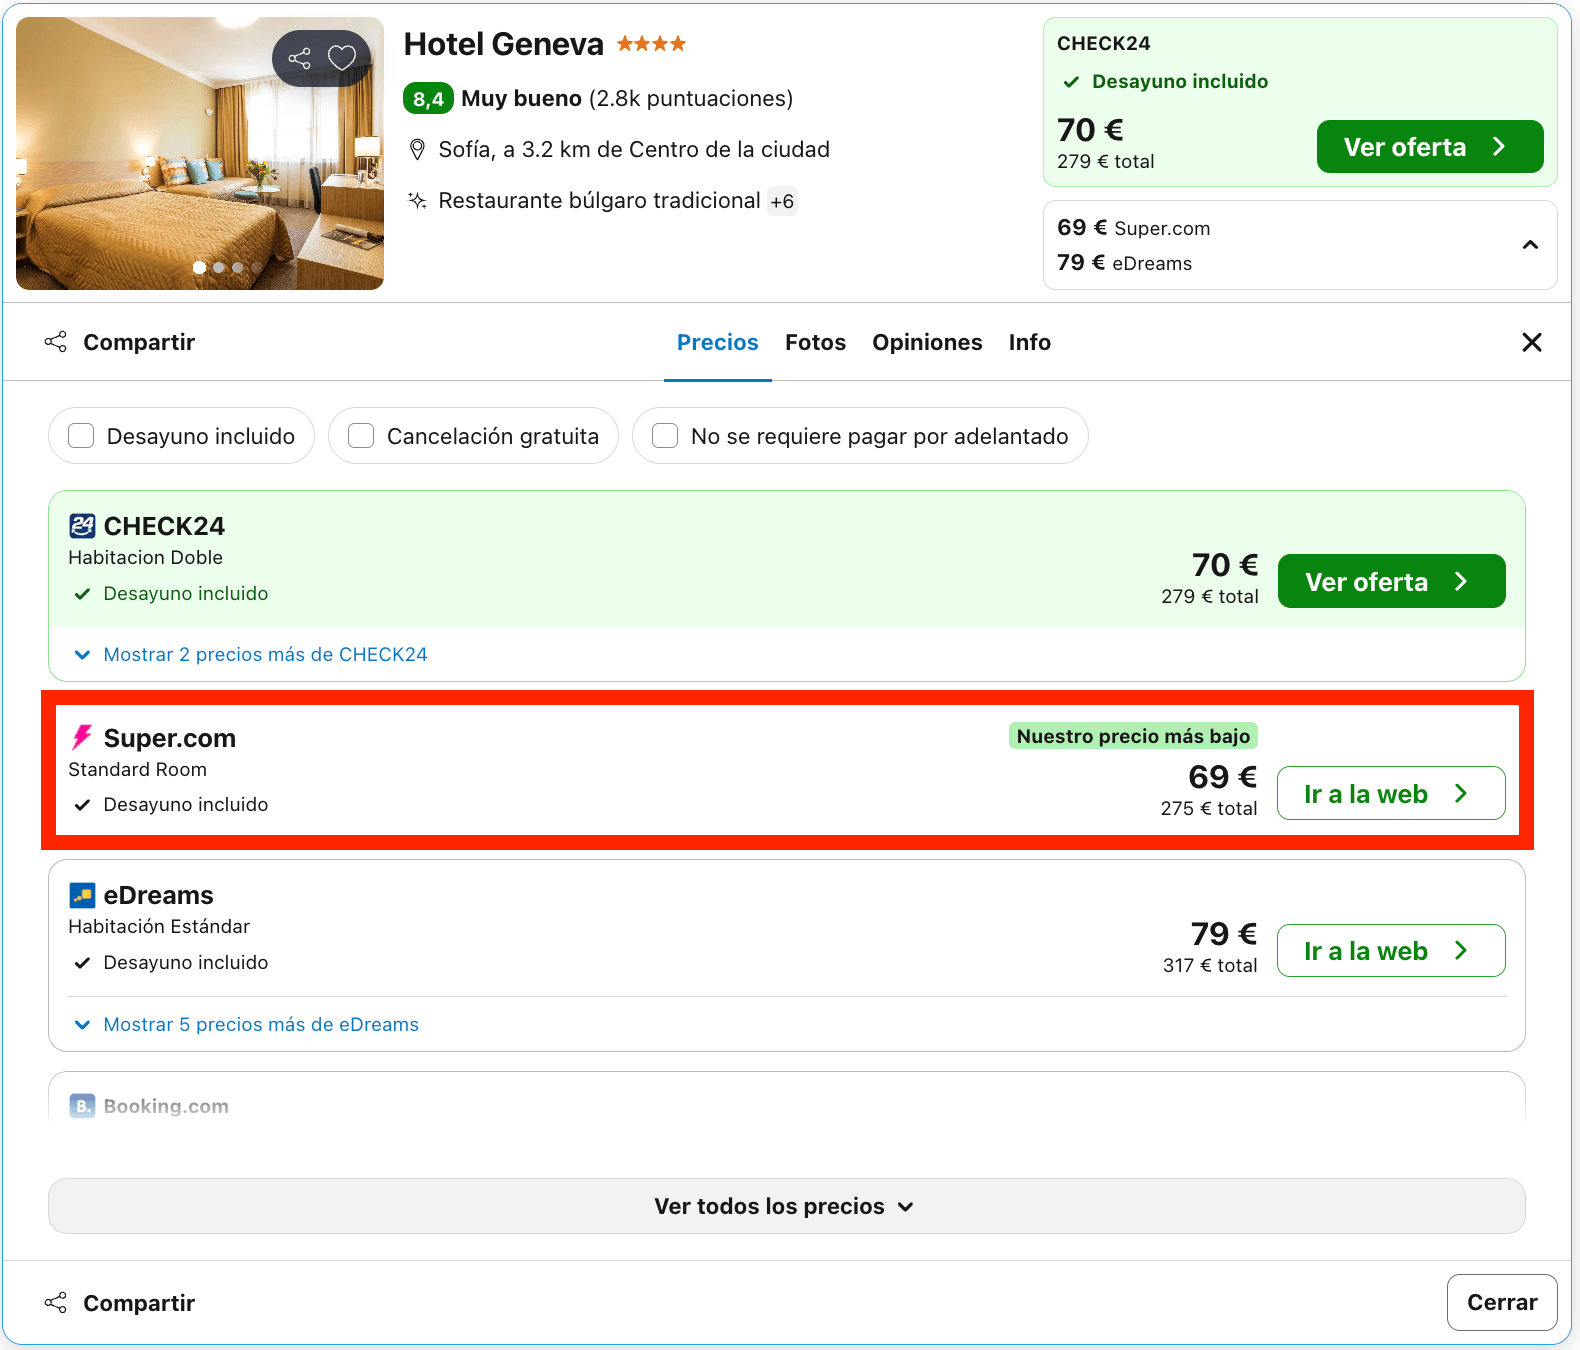This screenshot has width=1580, height=1350.
Task: Click the third photo carousel dot
Action: (238, 267)
